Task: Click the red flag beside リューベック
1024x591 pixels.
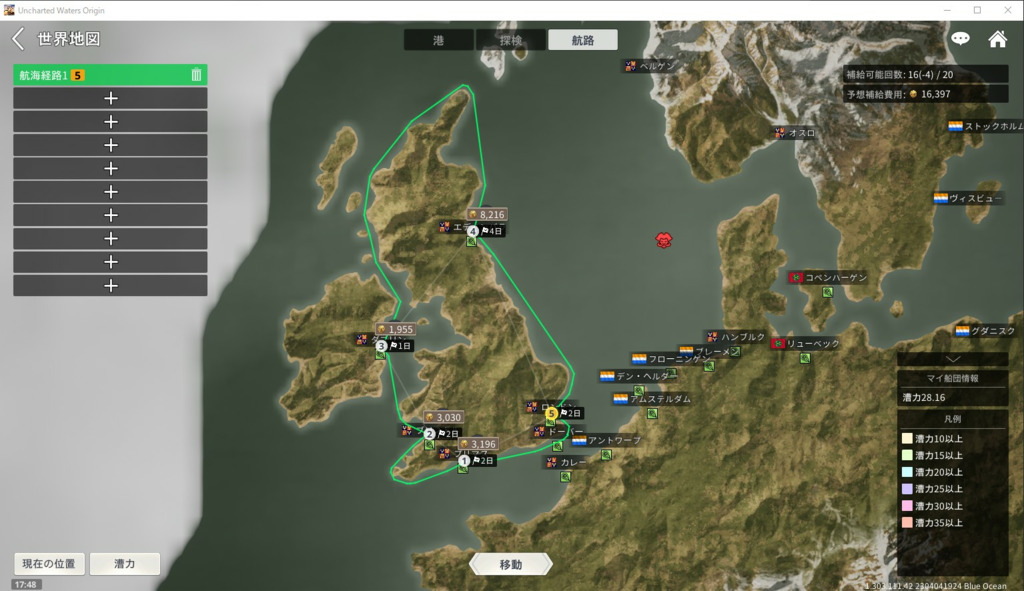Action: click(x=778, y=343)
